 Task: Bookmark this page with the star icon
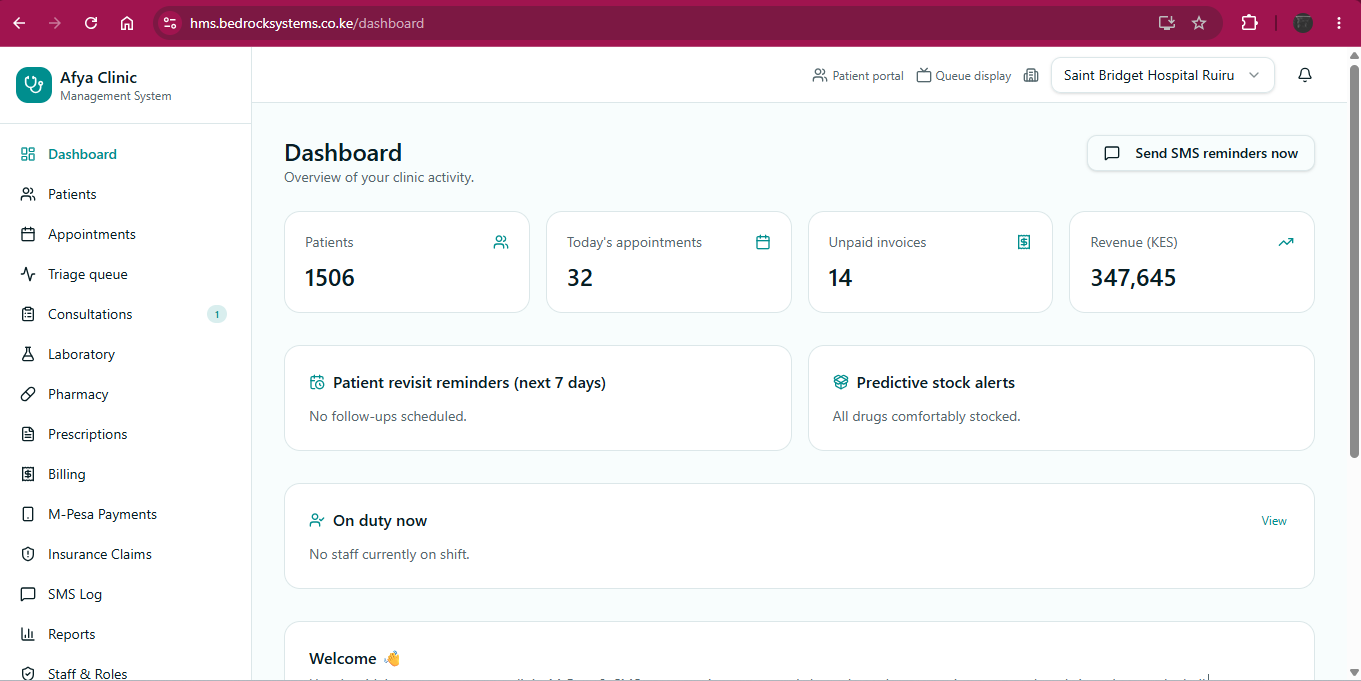[x=1199, y=23]
